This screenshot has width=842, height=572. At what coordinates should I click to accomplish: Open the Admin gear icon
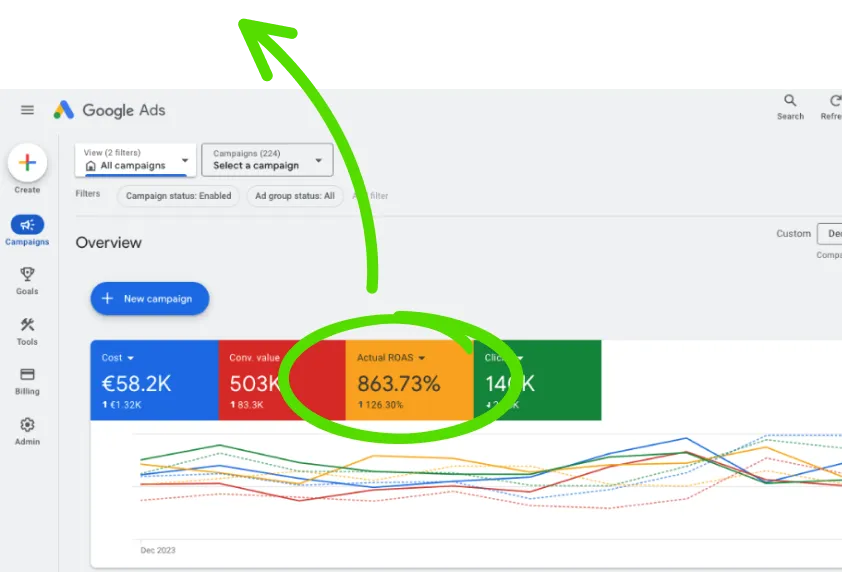27,426
